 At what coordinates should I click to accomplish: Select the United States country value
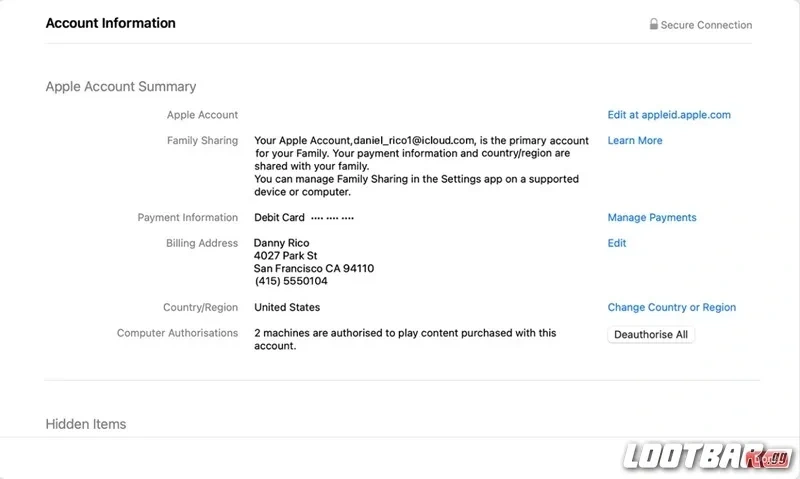coord(287,307)
